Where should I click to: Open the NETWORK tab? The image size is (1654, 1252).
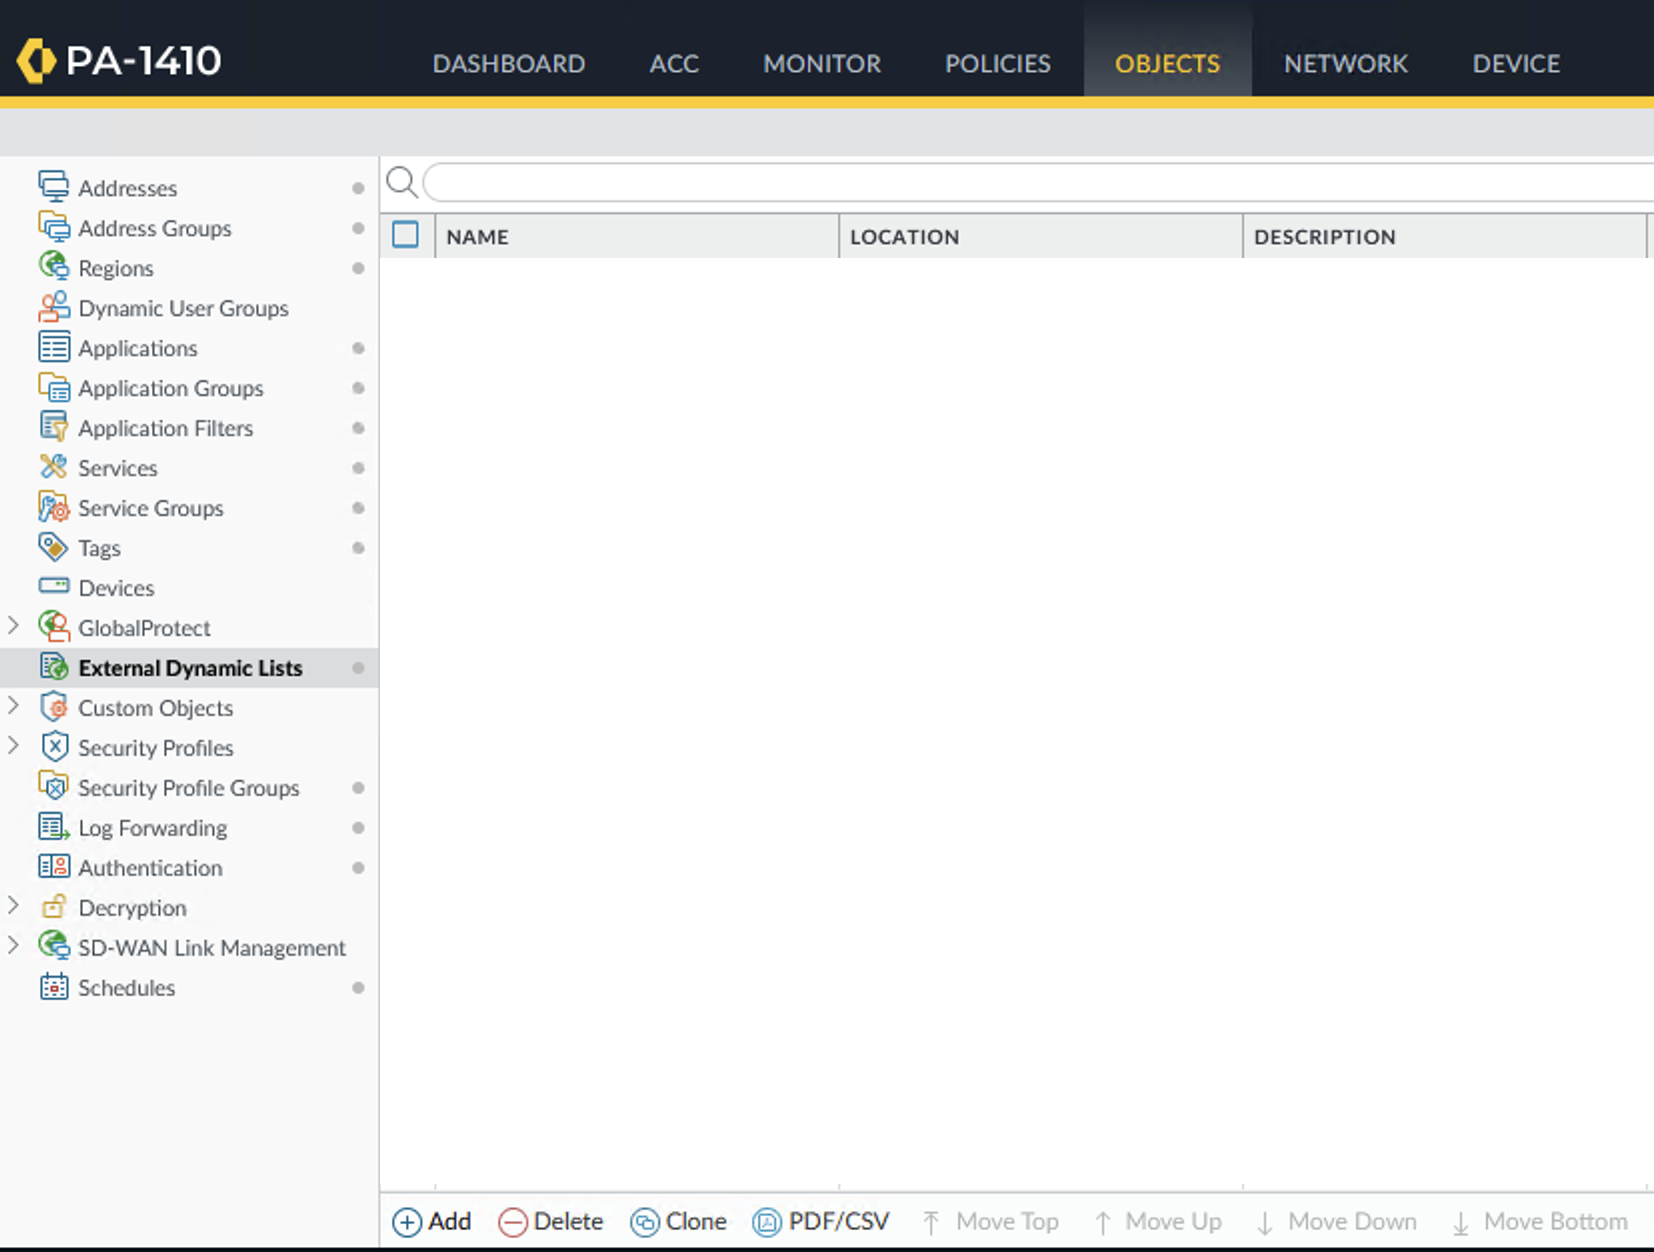[1345, 64]
